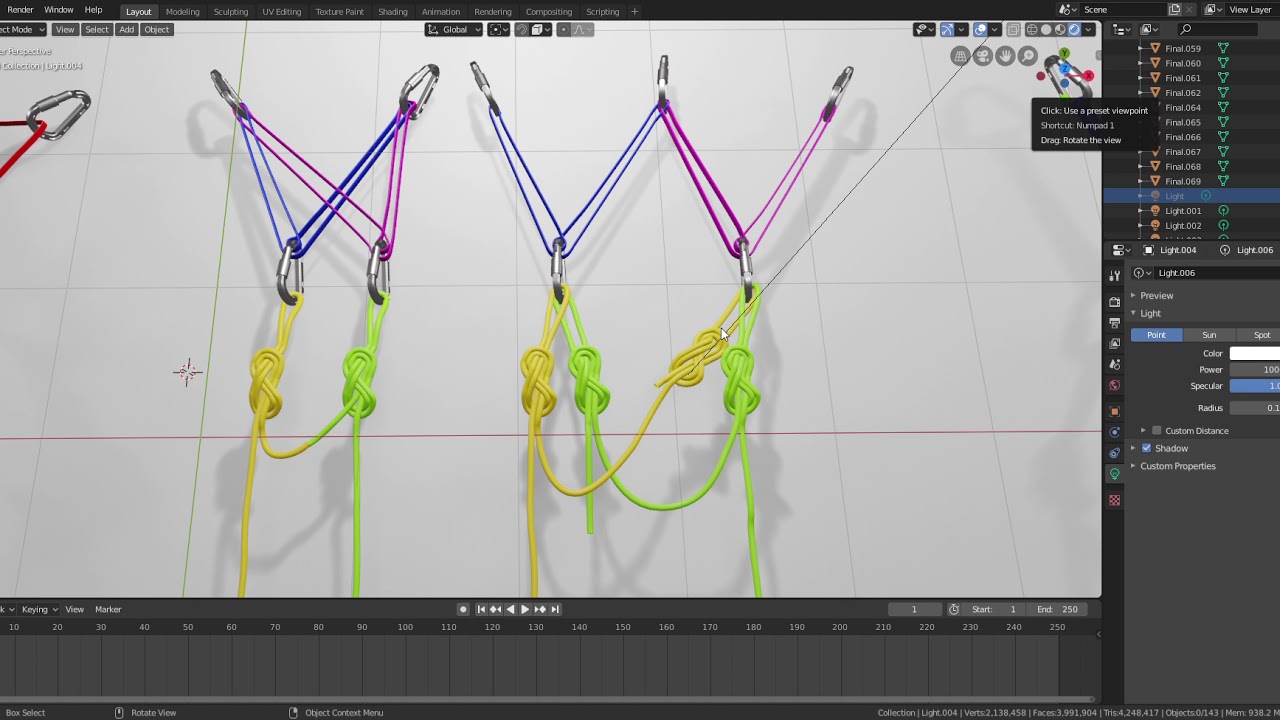Screen dimensions: 1280x720
Task: Expand the Preview panel
Action: click(1156, 295)
